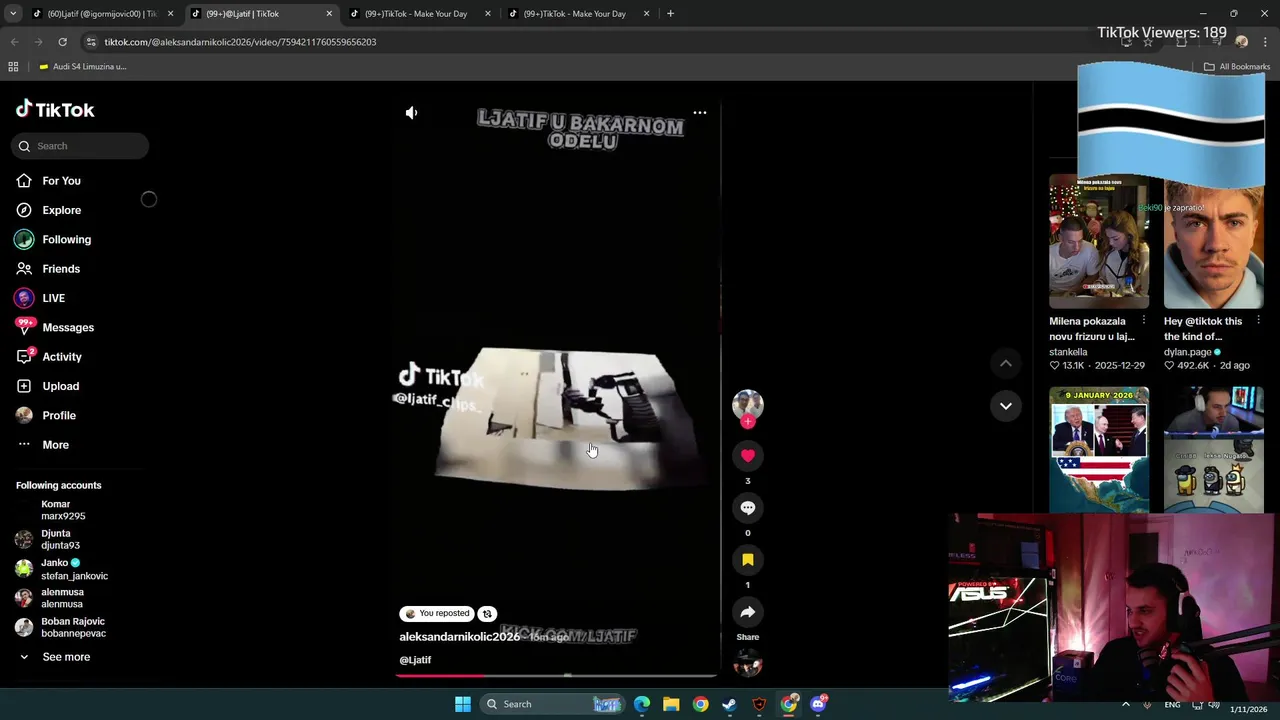Open the Explore page
This screenshot has width=1280, height=720.
61,210
